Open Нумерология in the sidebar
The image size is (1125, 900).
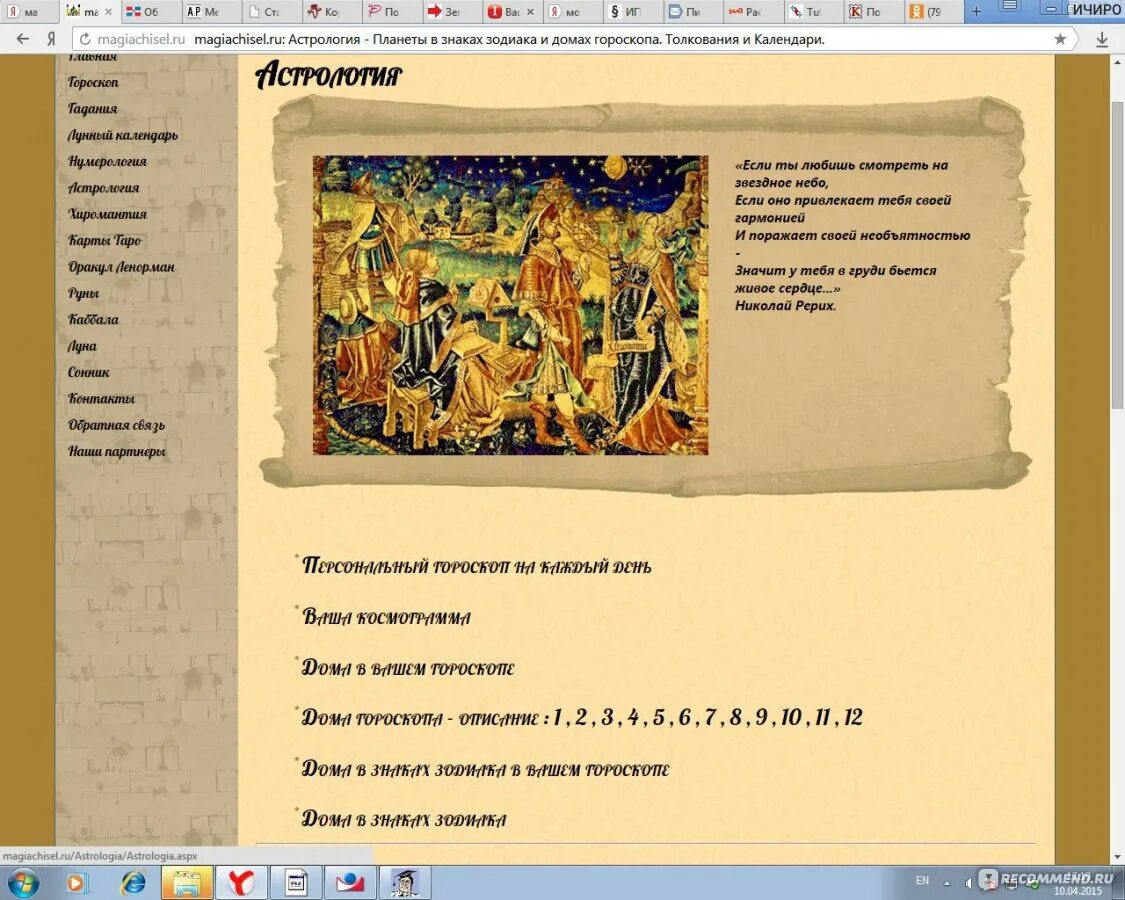pyautogui.click(x=107, y=161)
